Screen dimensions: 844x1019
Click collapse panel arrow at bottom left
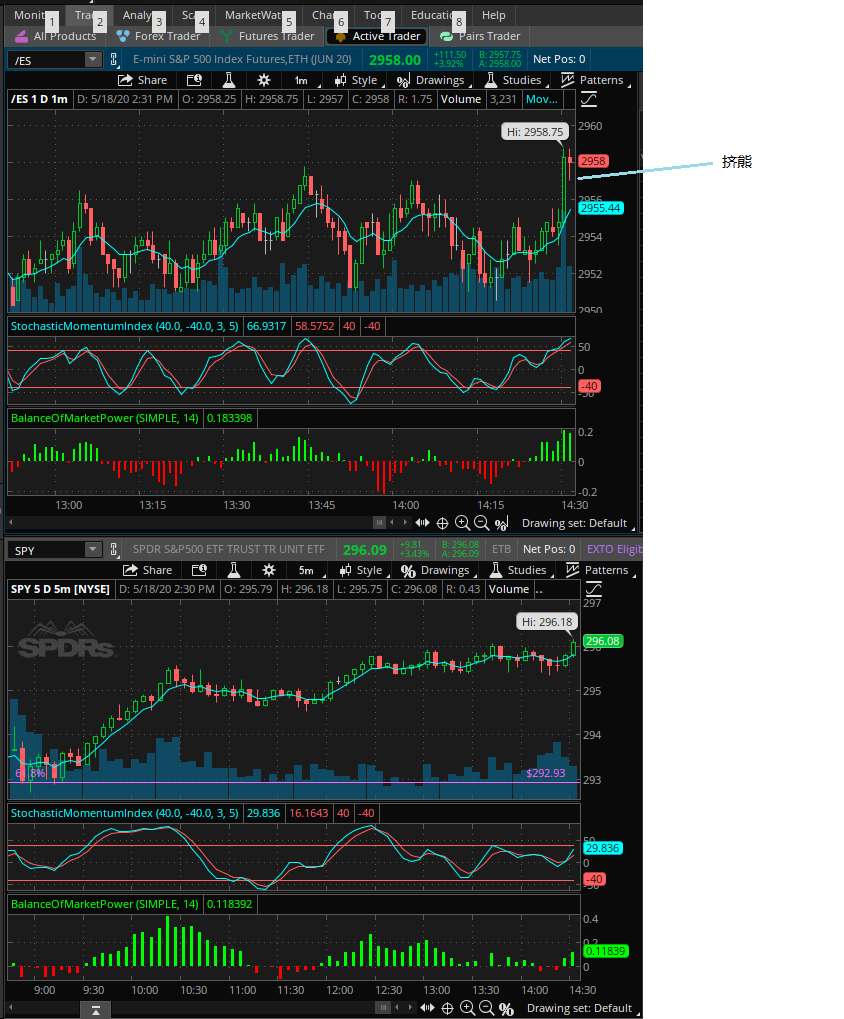coord(96,1010)
